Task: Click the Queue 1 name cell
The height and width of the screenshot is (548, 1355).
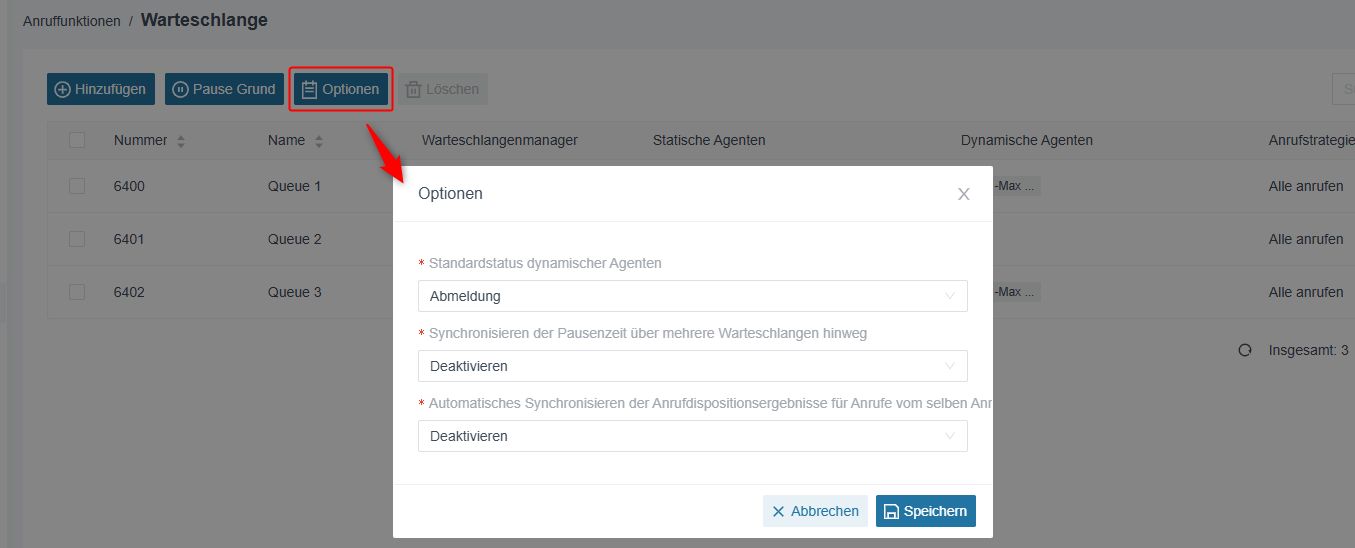Action: (x=295, y=186)
